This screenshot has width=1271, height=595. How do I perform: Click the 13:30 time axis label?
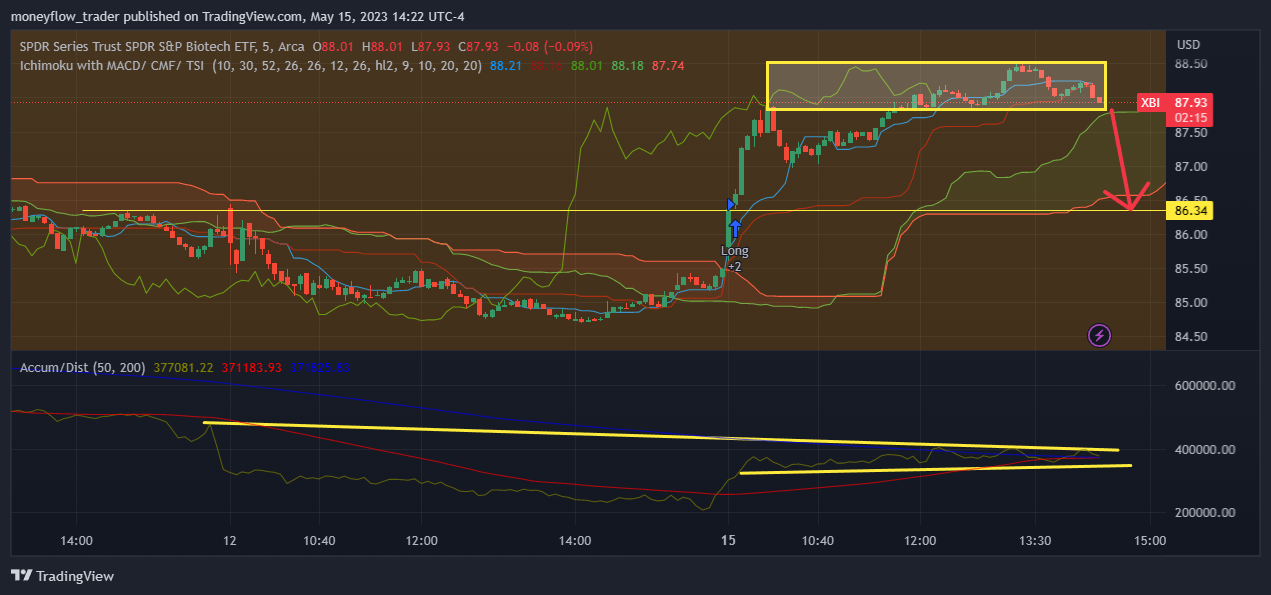pos(1035,541)
